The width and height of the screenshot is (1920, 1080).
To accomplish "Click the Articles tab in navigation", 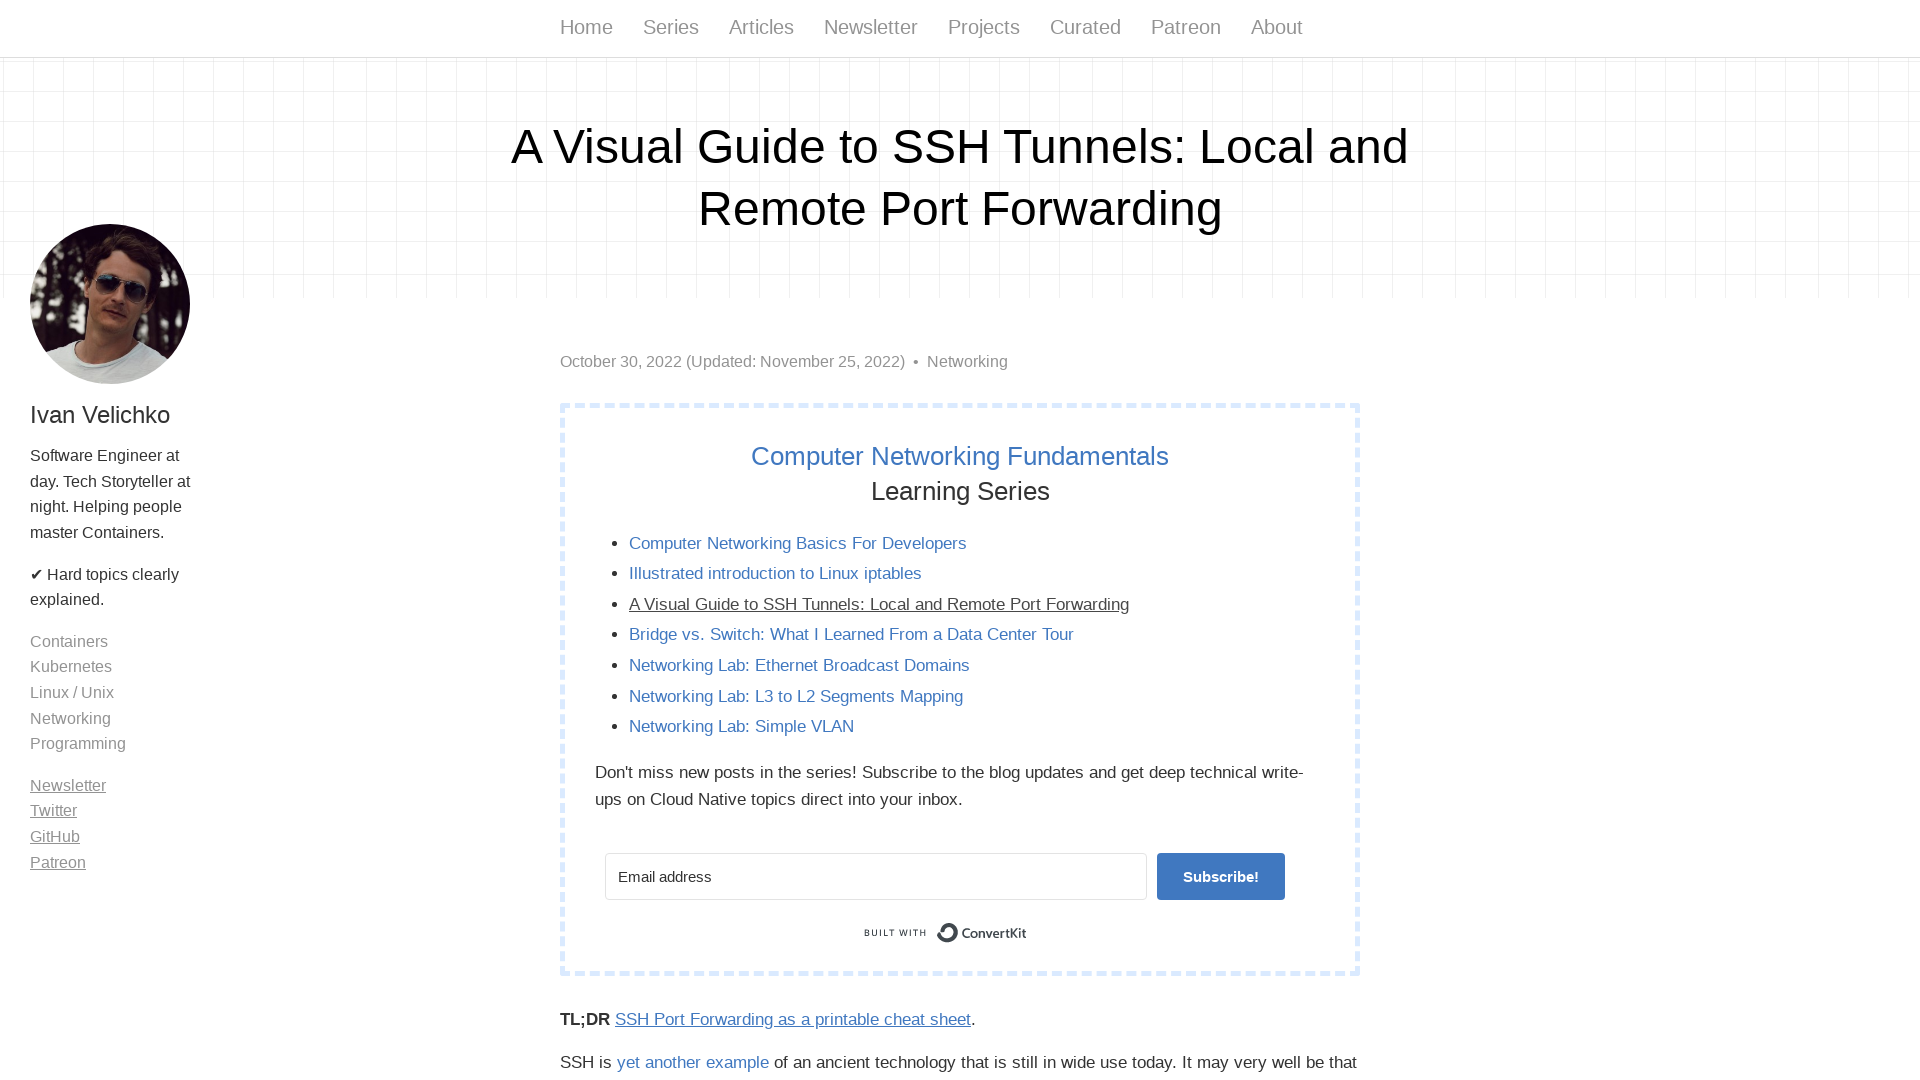I will 761,26.
